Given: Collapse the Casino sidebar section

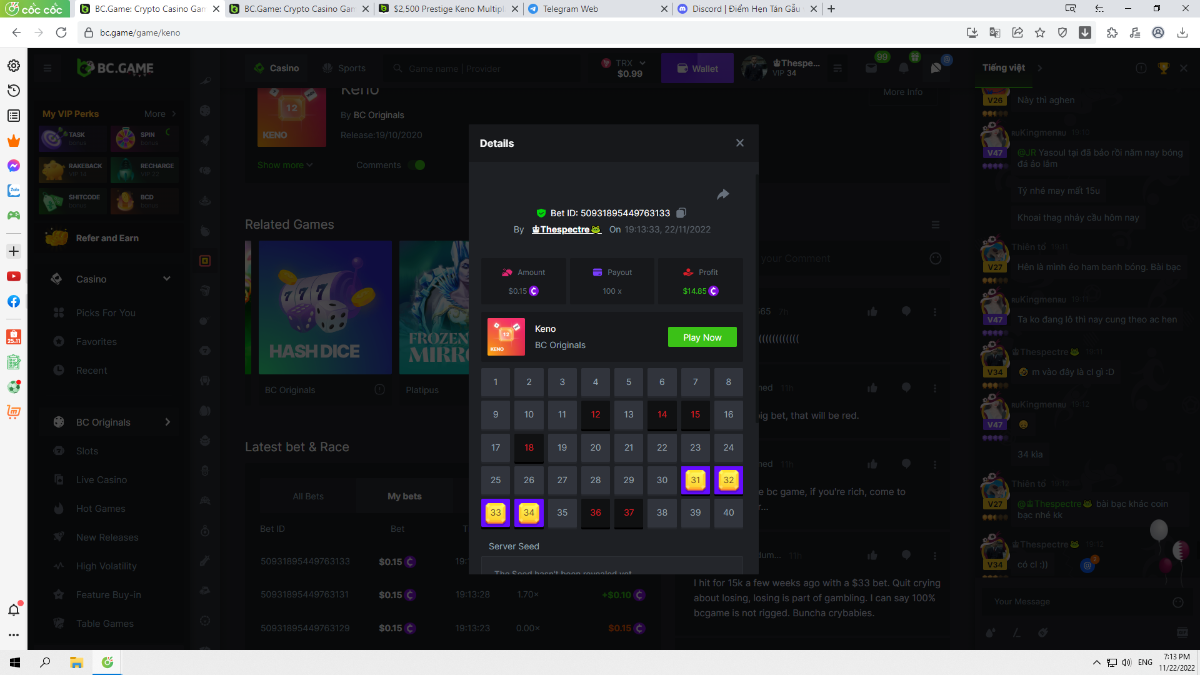Looking at the screenshot, I should (x=167, y=279).
